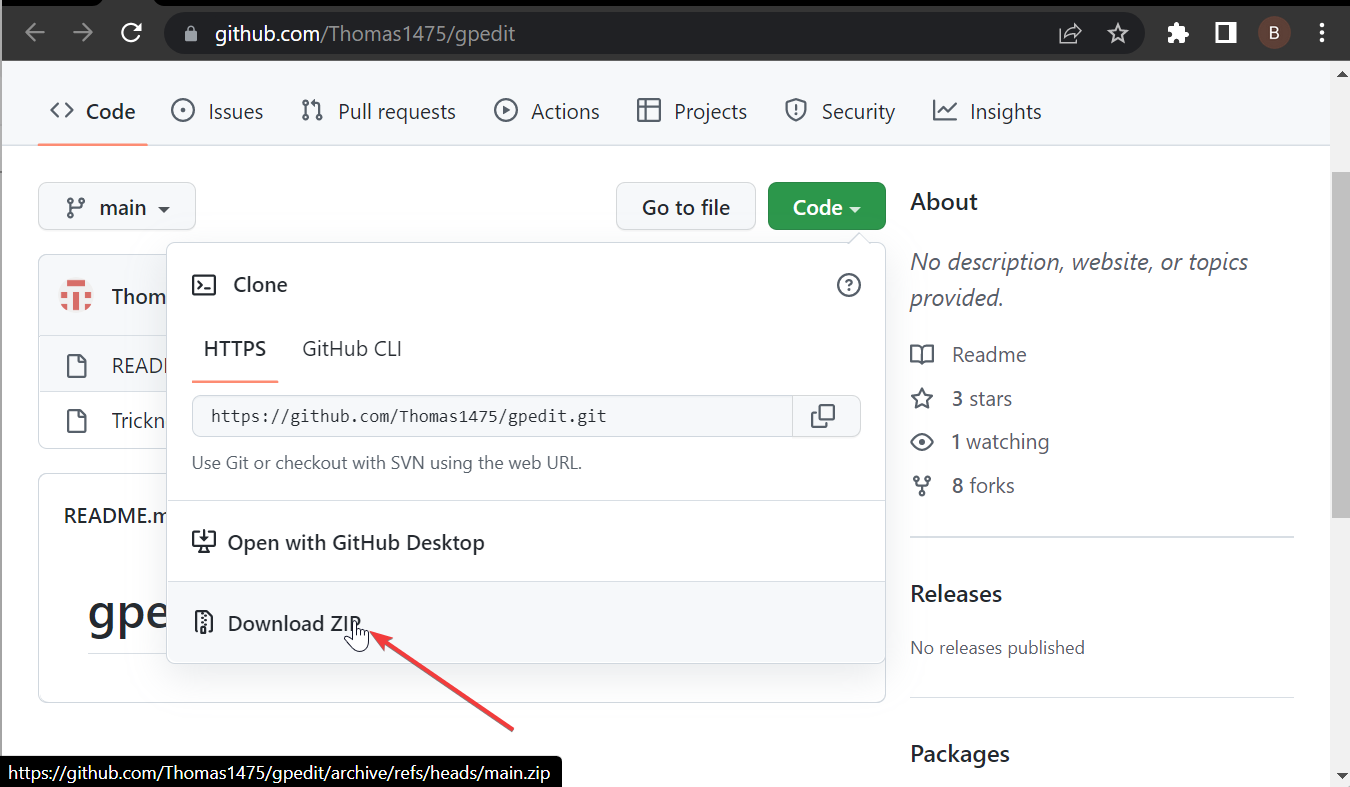Switch to the Code tab

[93, 112]
